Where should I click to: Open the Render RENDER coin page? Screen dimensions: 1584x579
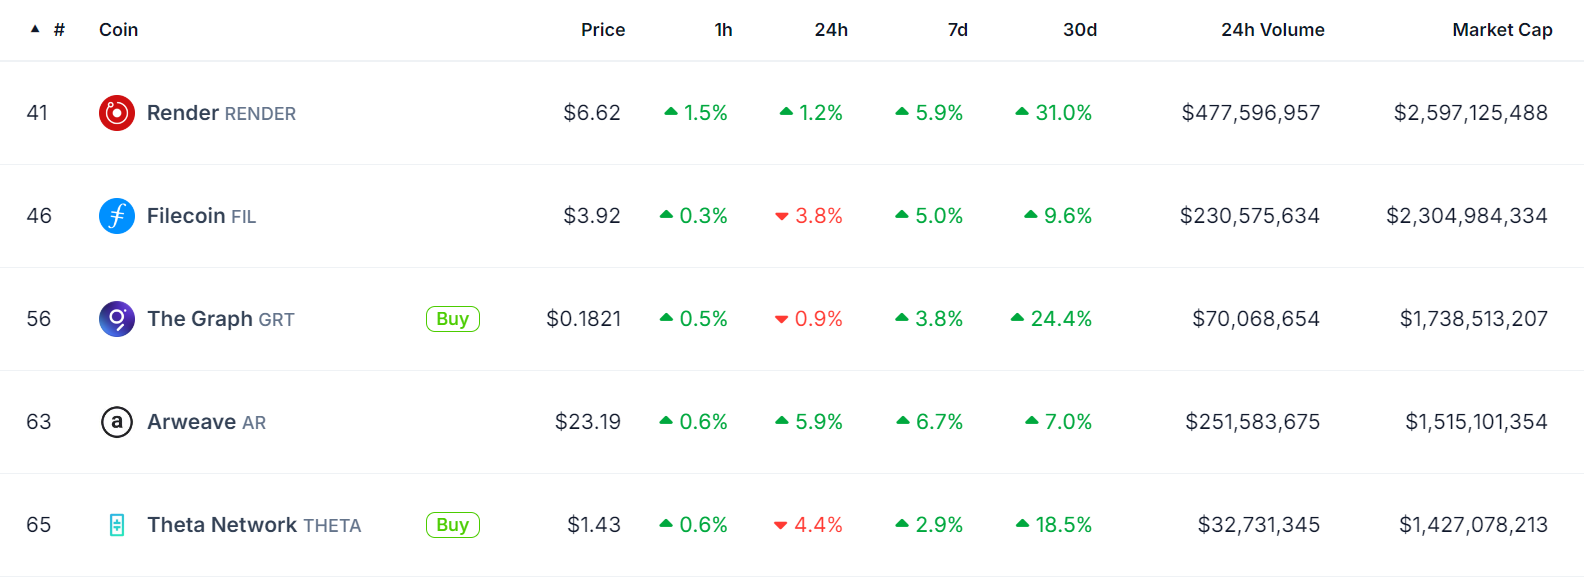221,113
